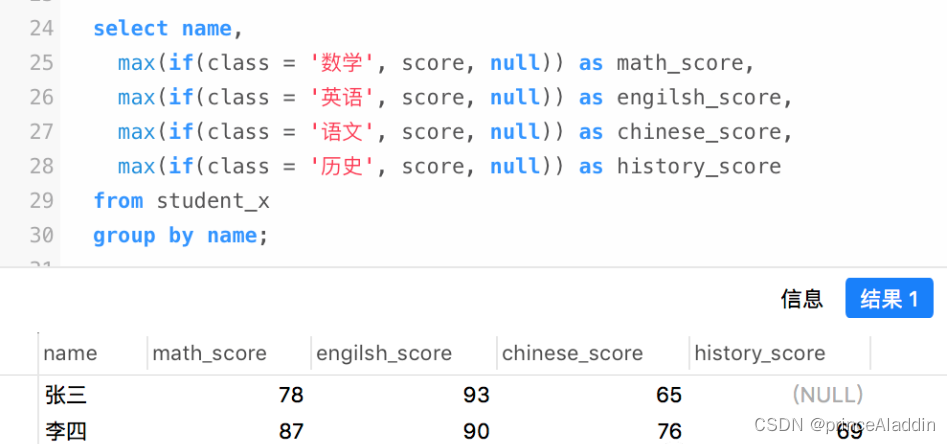Click the history_score alias in code

[699, 167]
